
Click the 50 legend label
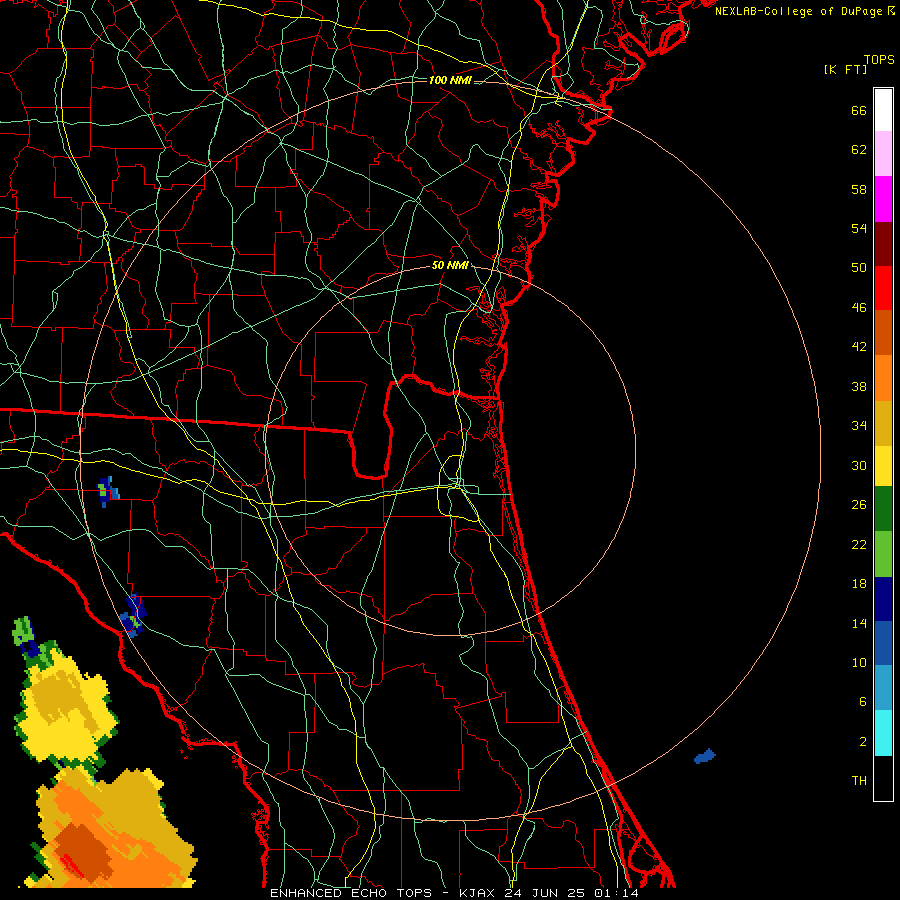(x=859, y=267)
